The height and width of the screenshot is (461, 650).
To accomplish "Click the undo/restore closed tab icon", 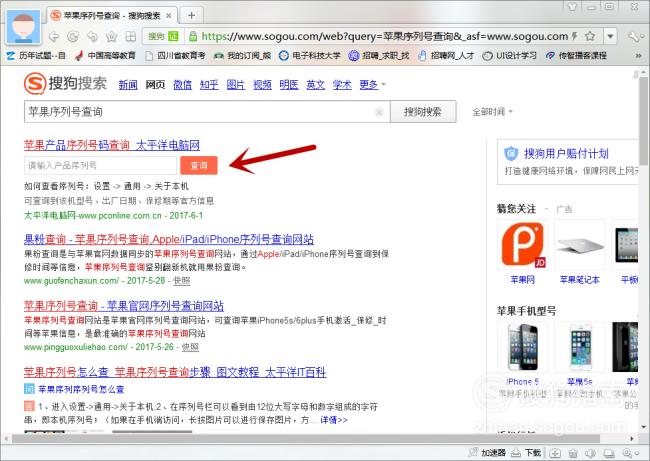I will point(92,37).
